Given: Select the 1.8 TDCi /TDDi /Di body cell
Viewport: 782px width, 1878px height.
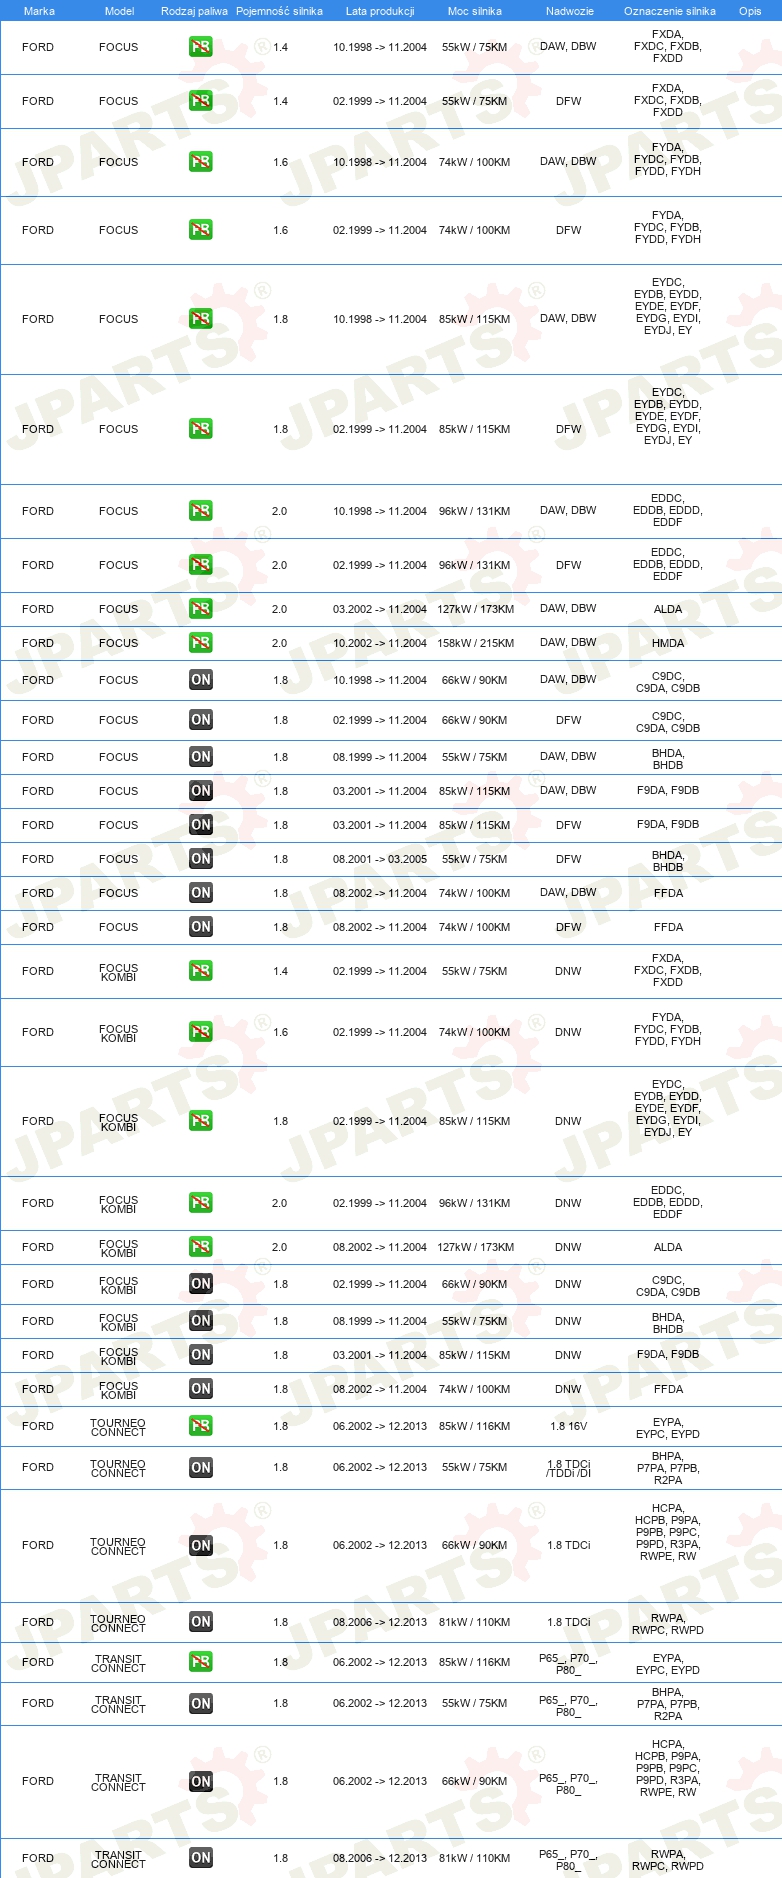Looking at the screenshot, I should pyautogui.click(x=569, y=1468).
